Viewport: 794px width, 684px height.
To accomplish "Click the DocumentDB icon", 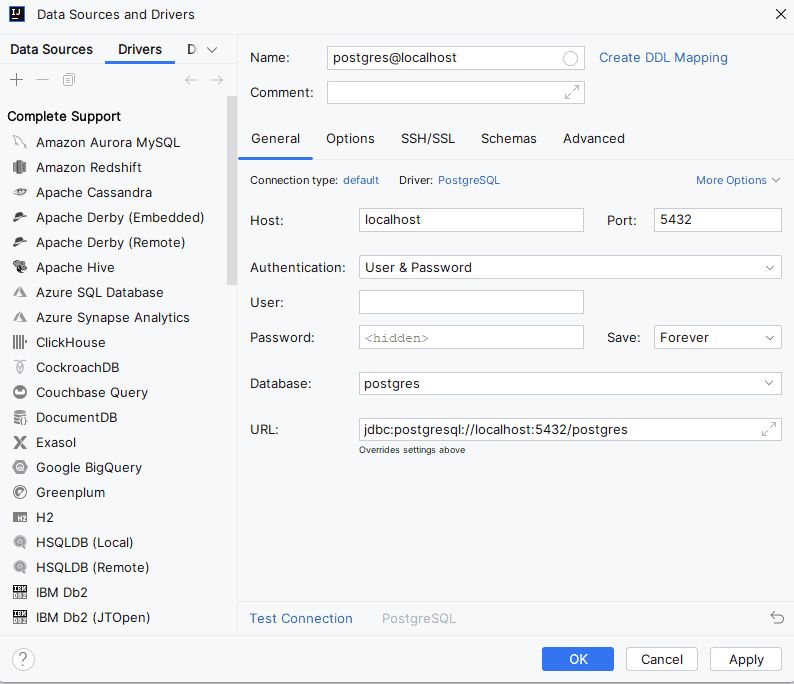I will coord(20,418).
